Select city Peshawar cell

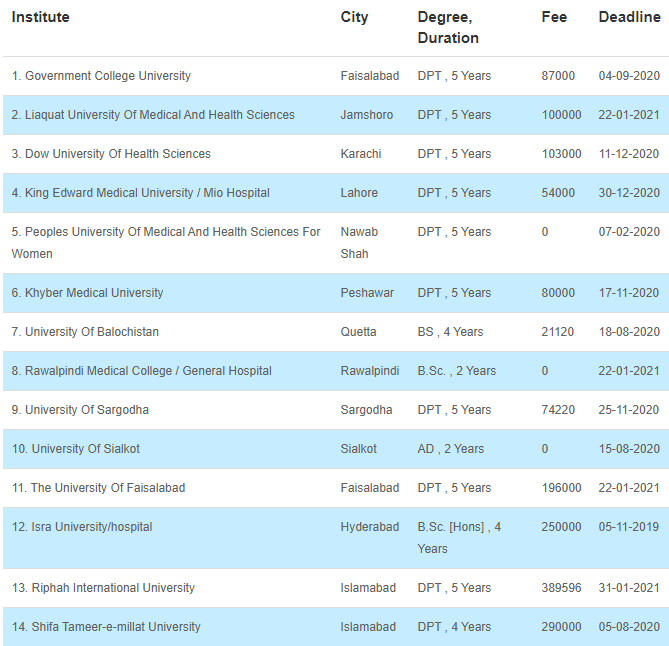367,293
